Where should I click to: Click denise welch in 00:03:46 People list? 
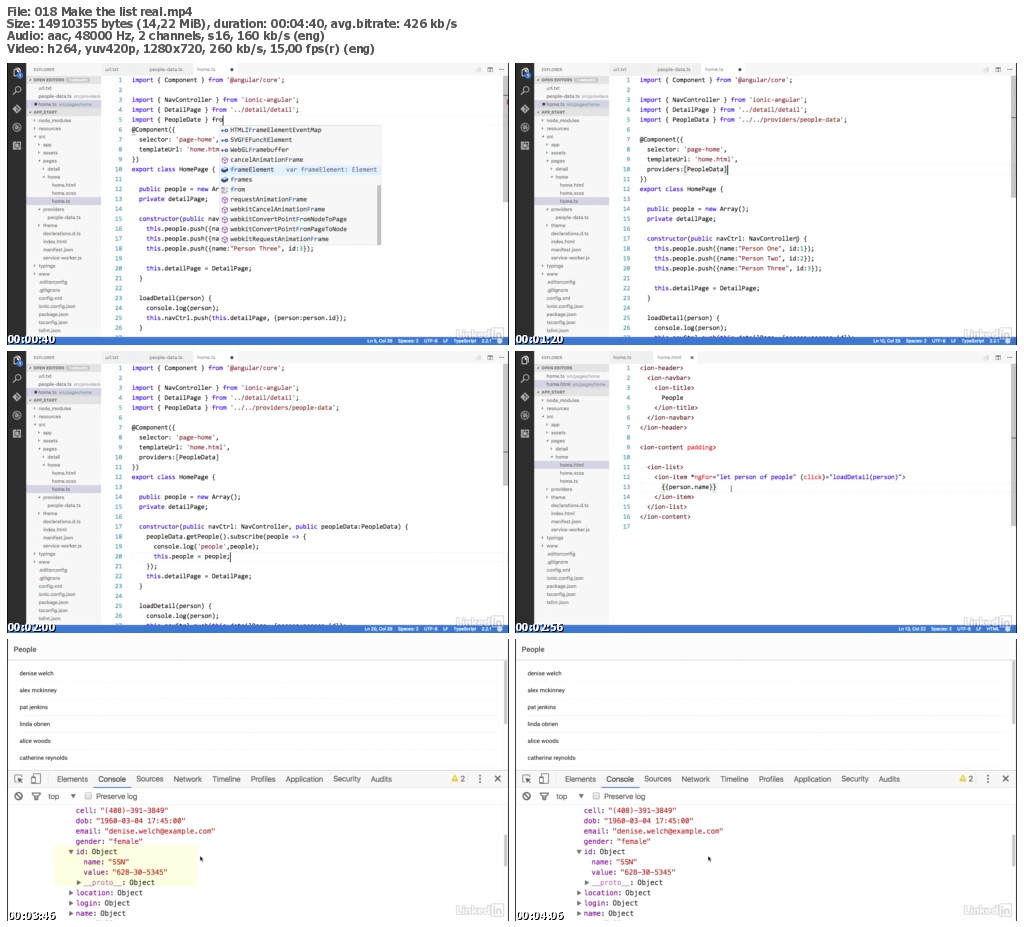click(x=37, y=673)
